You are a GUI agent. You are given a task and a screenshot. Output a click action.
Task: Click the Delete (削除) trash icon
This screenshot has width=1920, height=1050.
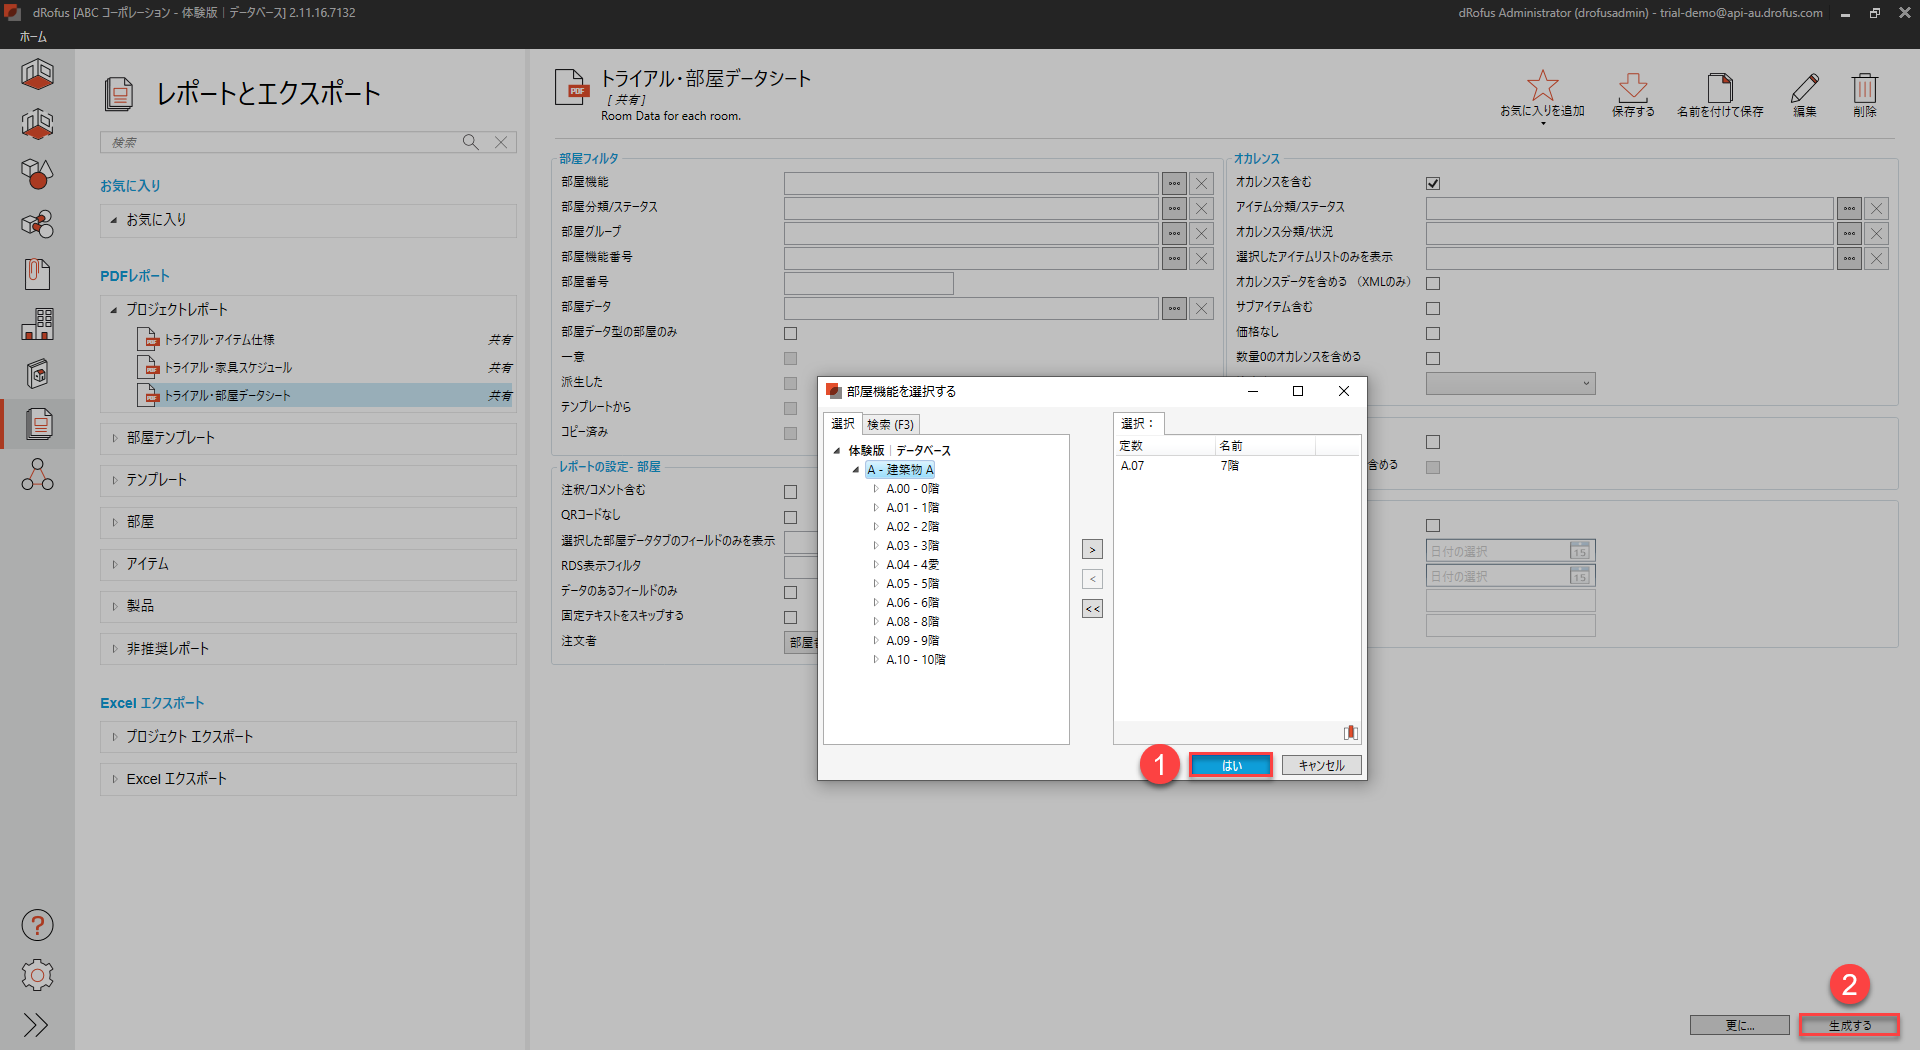point(1864,87)
